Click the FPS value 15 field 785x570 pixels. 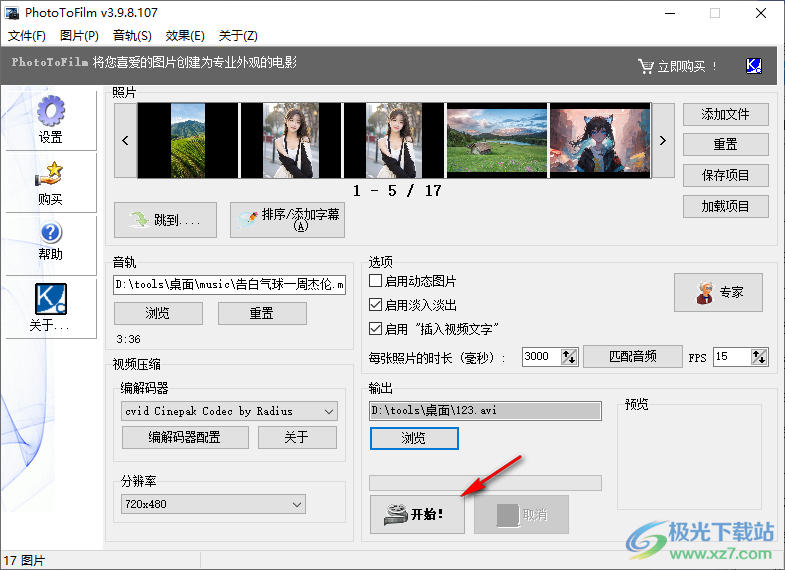coord(732,357)
